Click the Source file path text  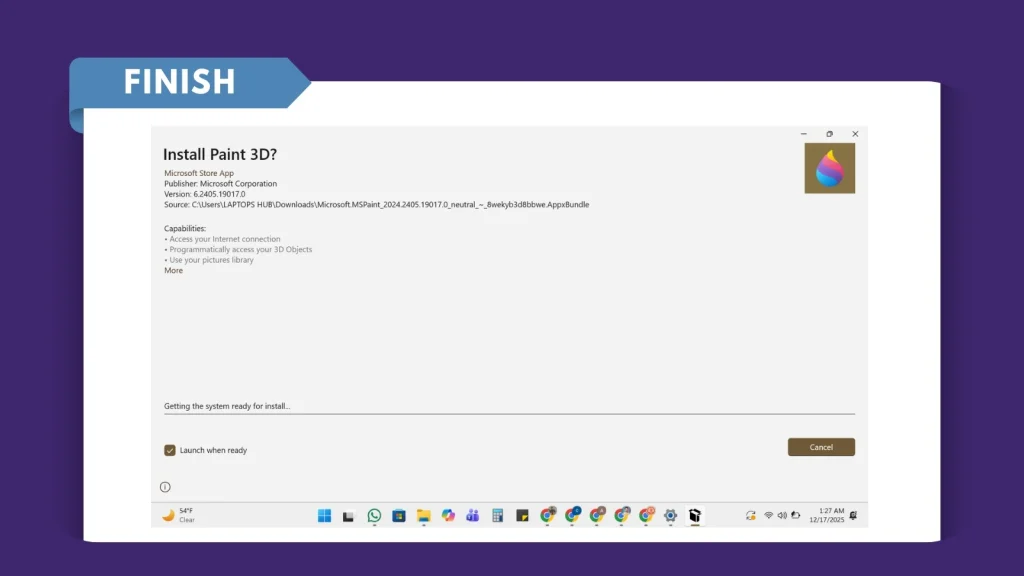[376, 204]
